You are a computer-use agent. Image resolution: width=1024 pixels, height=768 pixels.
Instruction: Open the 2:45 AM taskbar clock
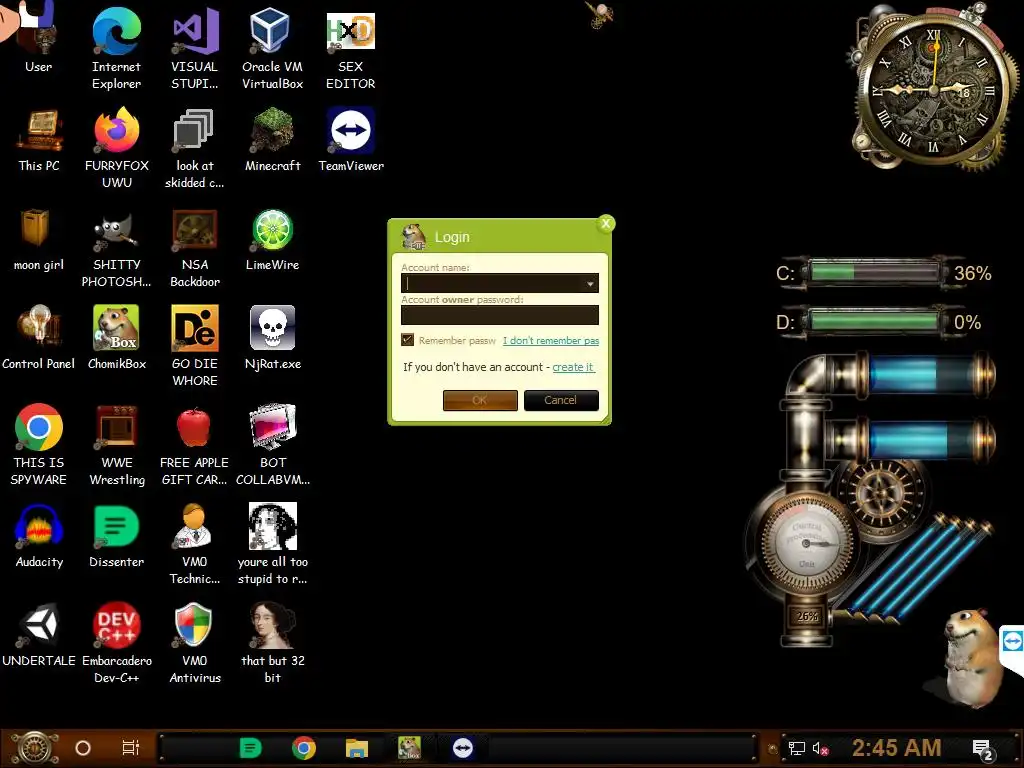pos(897,748)
